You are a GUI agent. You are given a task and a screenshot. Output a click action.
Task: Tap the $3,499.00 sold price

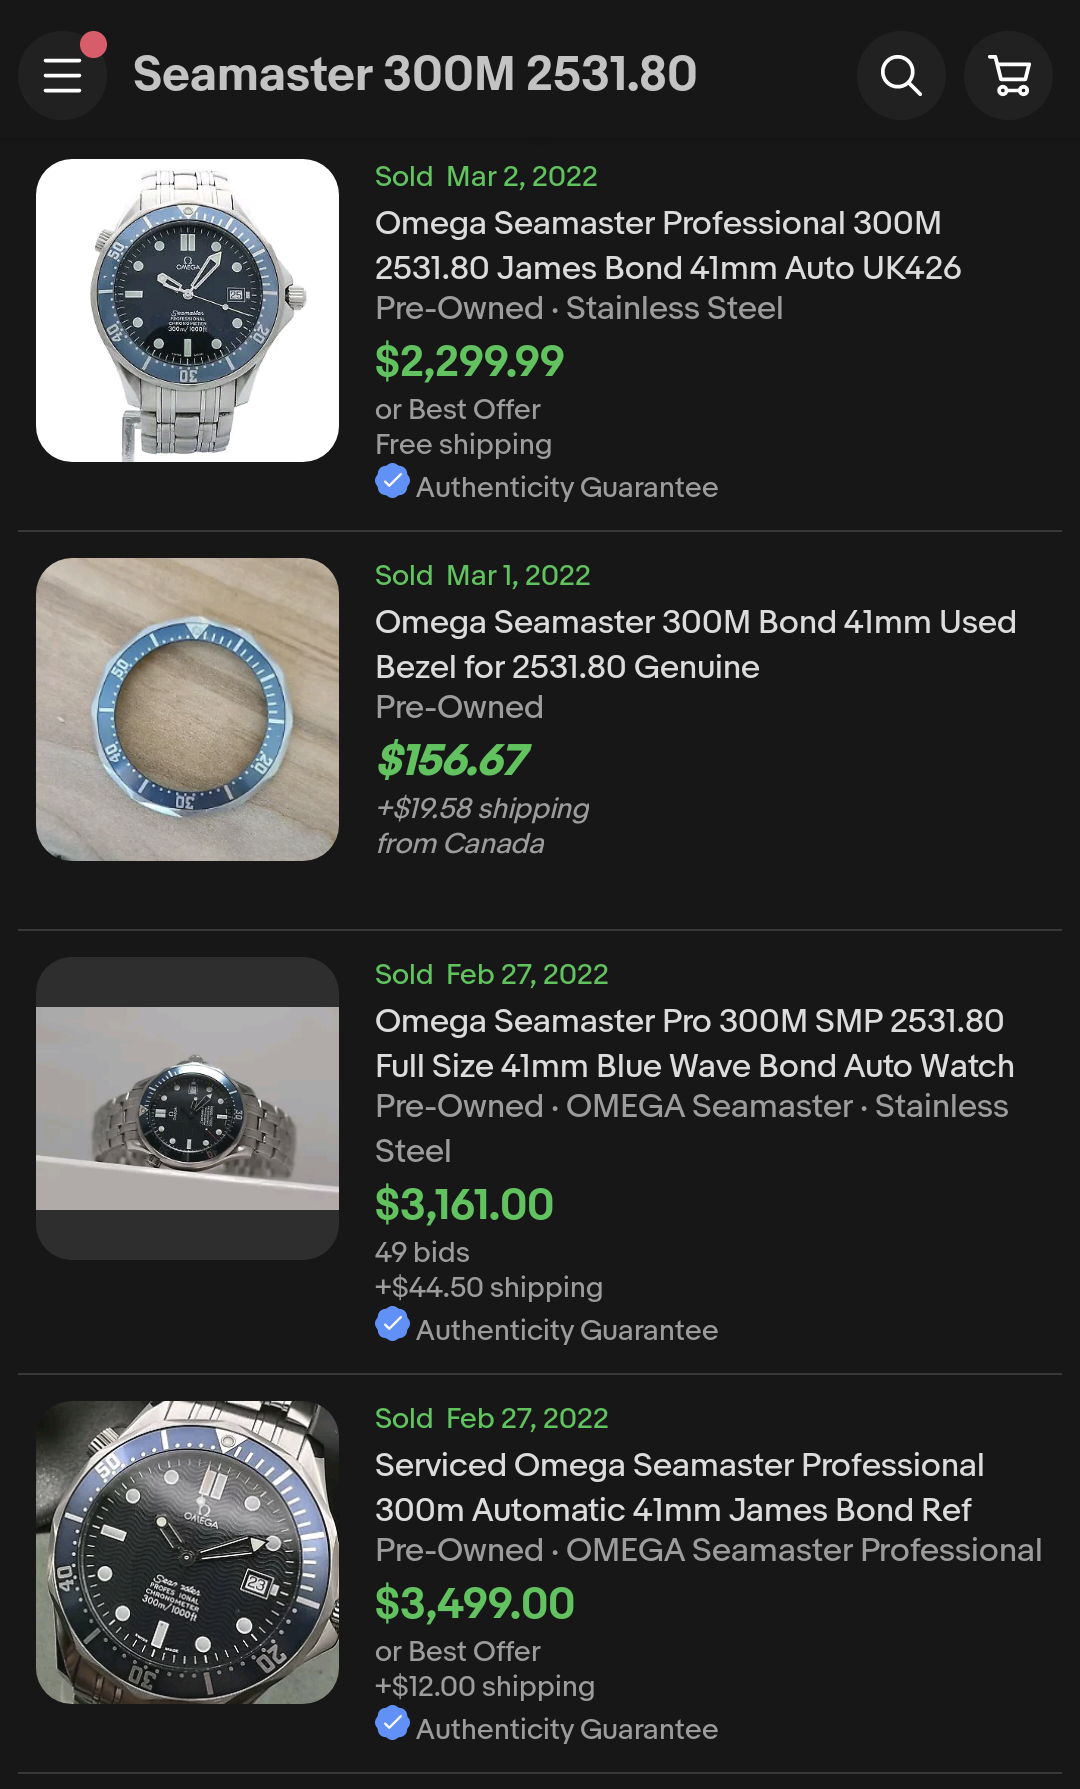point(474,1603)
